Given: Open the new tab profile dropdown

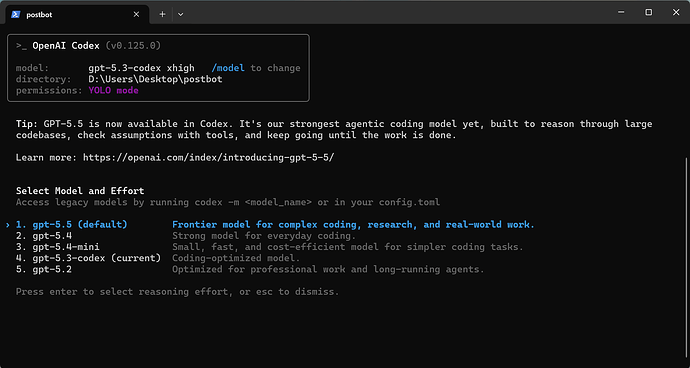Looking at the screenshot, I should click(x=180, y=14).
